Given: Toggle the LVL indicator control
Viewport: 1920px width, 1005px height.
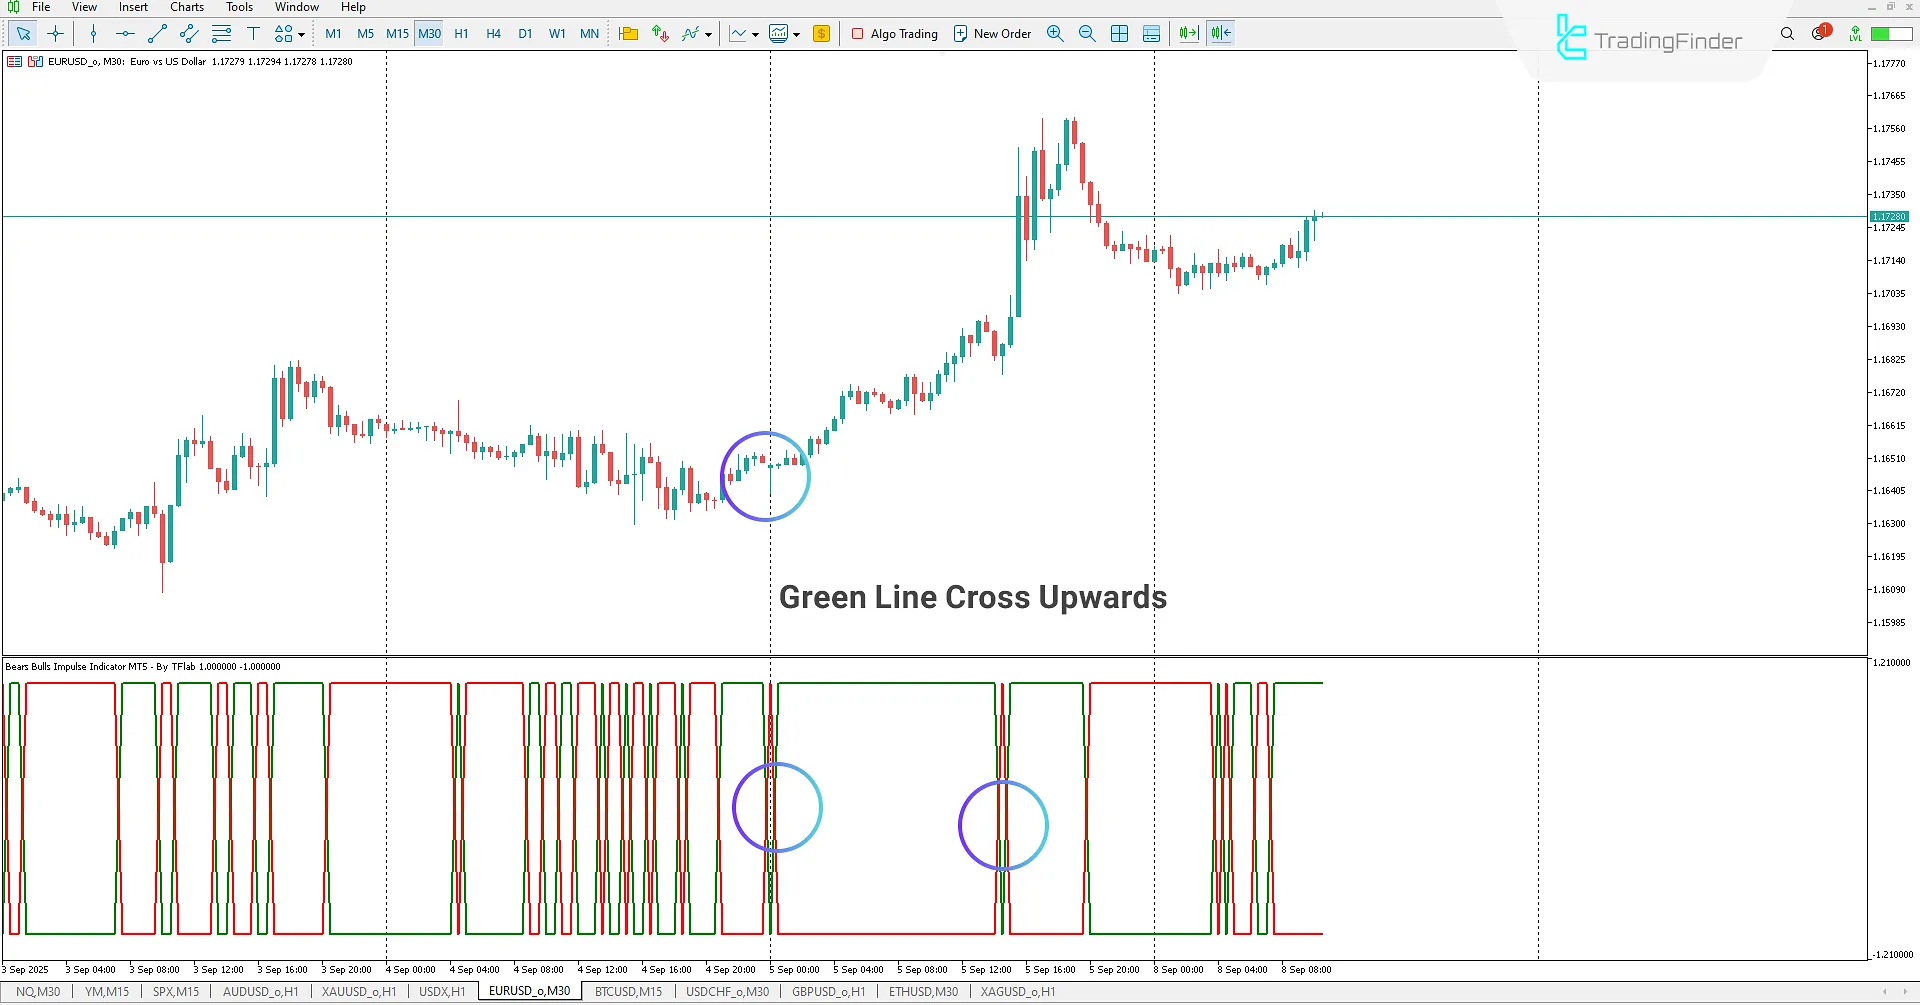Looking at the screenshot, I should click(1855, 33).
